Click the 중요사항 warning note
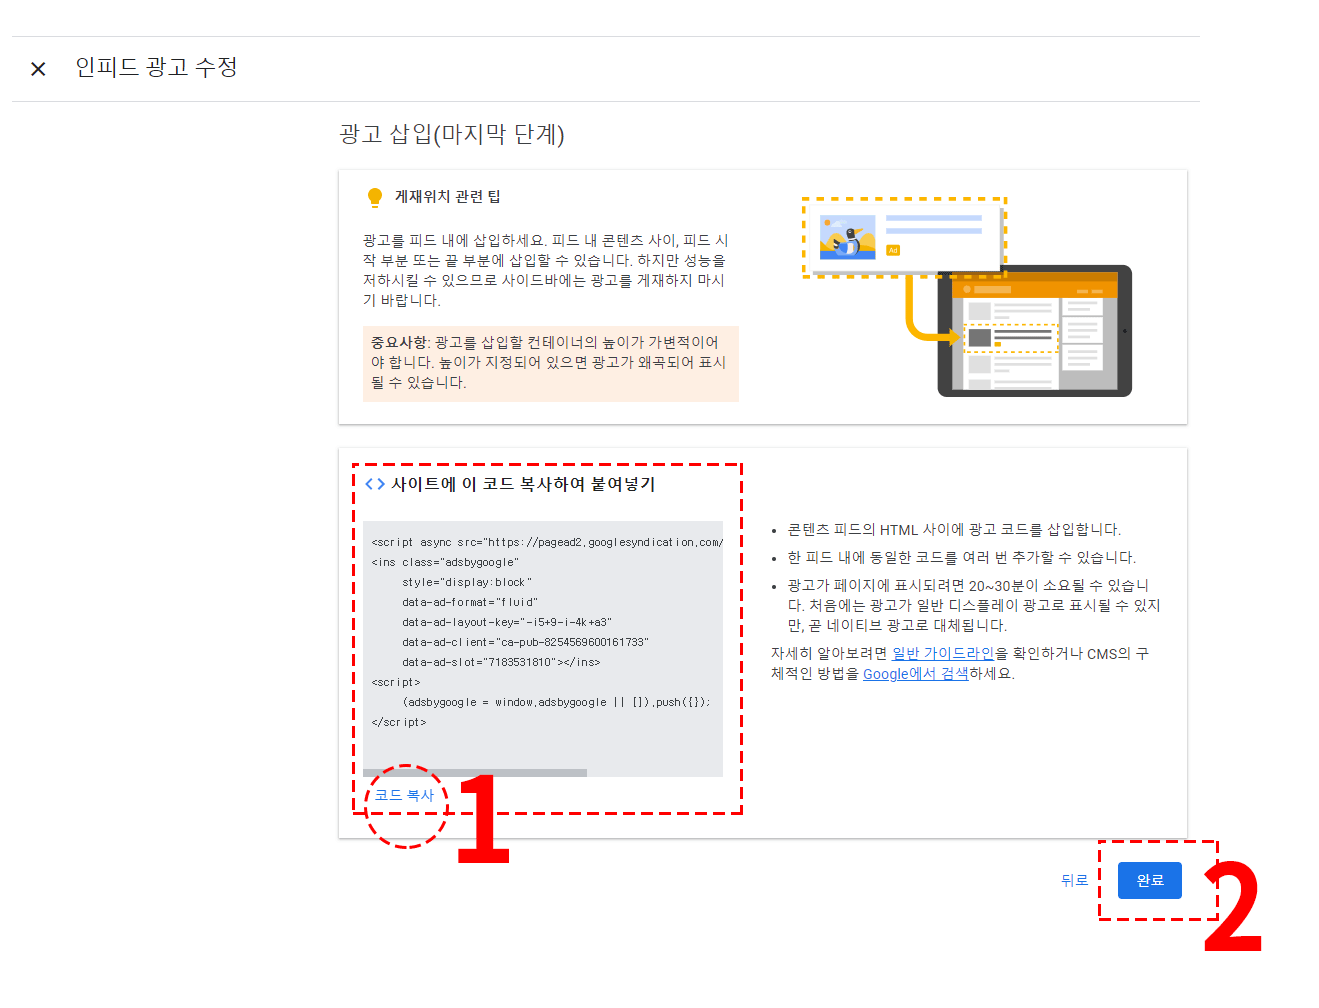Viewport: 1319px width, 1008px height. [x=551, y=363]
